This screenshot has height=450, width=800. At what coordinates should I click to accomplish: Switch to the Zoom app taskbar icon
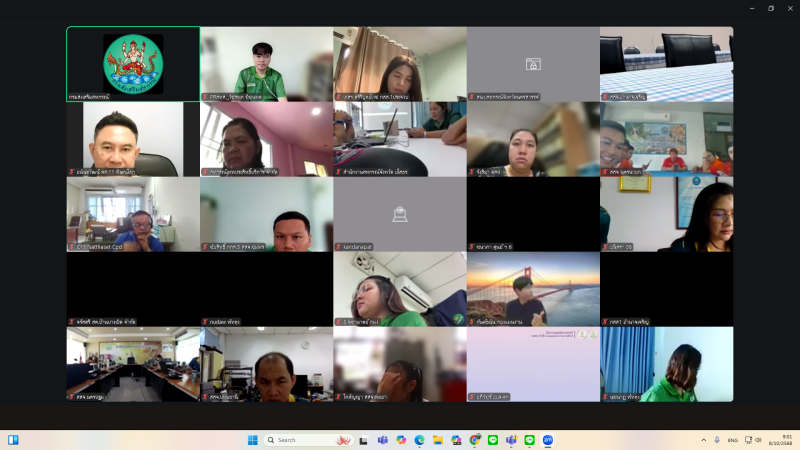pyautogui.click(x=547, y=440)
